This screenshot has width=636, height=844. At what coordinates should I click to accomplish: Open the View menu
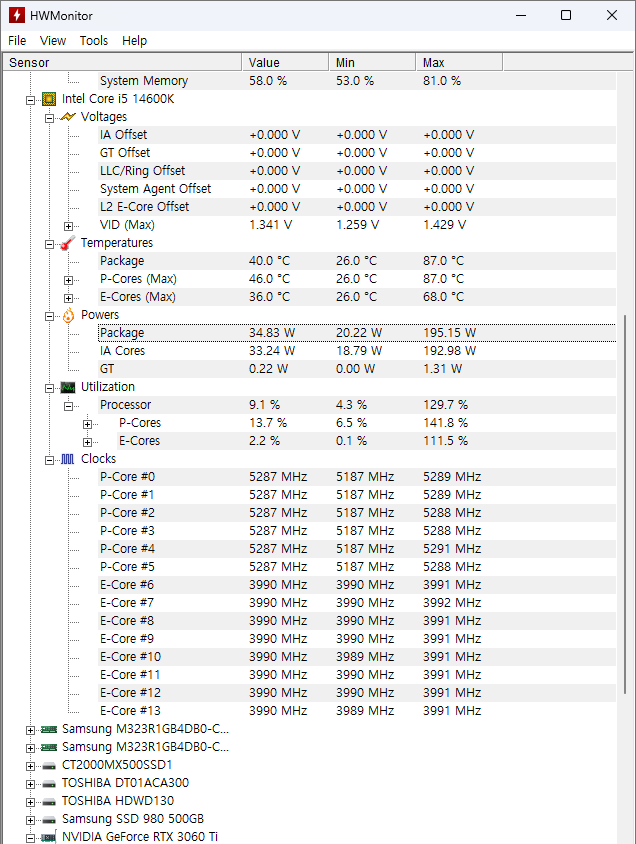click(x=53, y=40)
